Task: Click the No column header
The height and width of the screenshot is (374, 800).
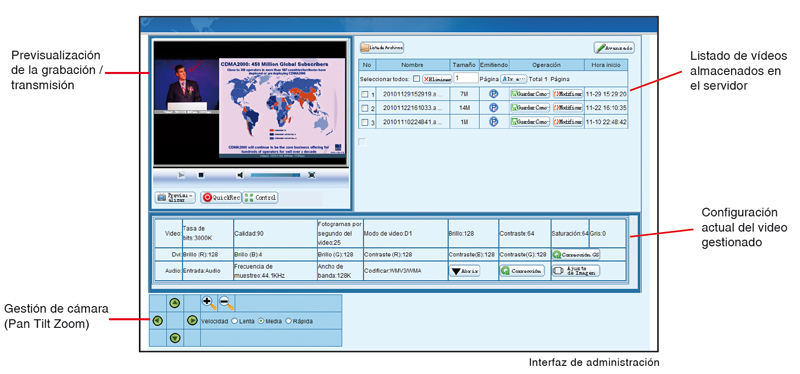Action: [x=367, y=65]
